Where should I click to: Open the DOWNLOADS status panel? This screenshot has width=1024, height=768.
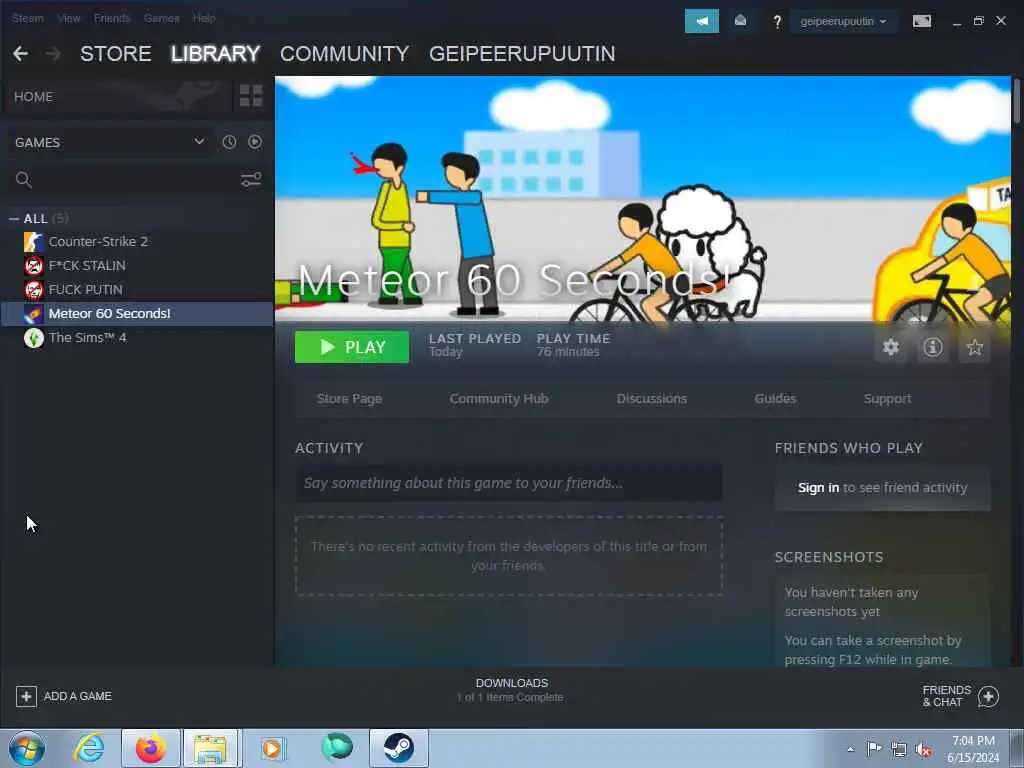[511, 690]
